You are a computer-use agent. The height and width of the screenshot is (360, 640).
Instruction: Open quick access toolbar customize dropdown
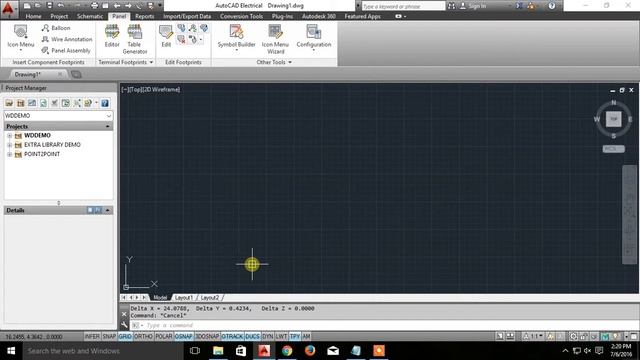coord(160,6)
